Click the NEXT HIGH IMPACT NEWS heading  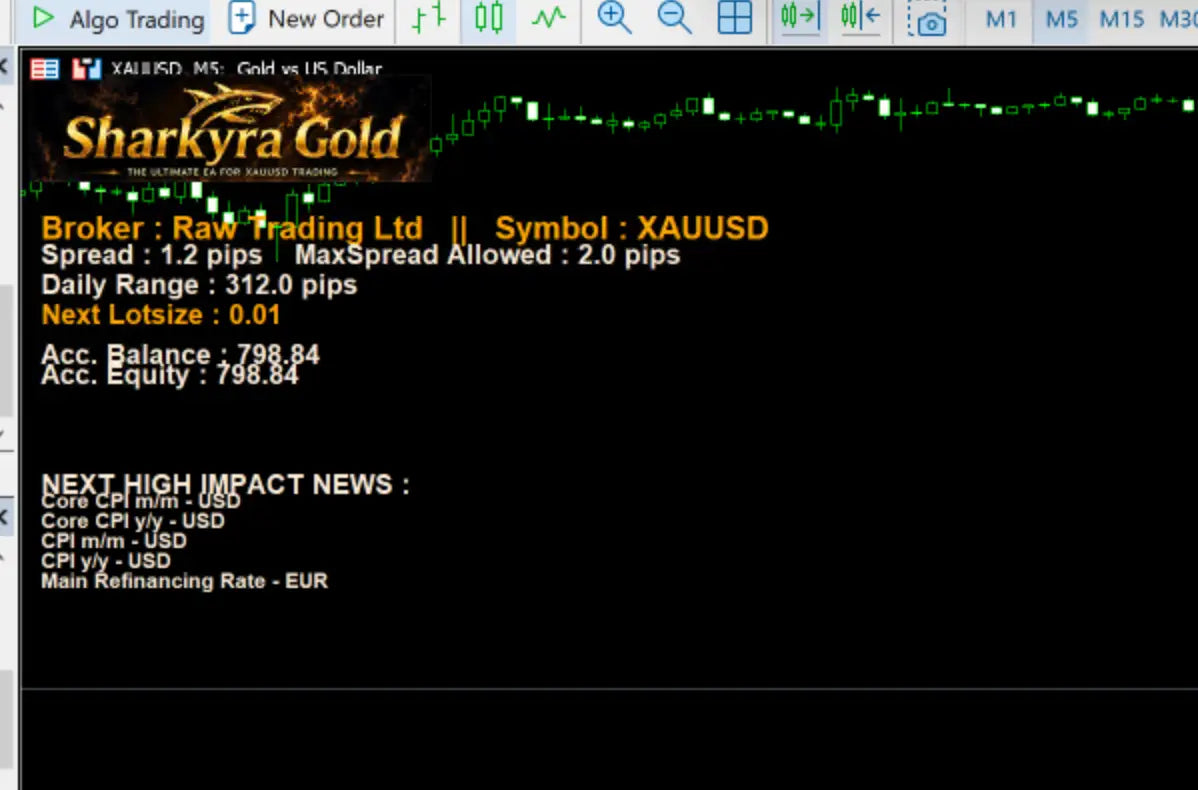[x=225, y=484]
